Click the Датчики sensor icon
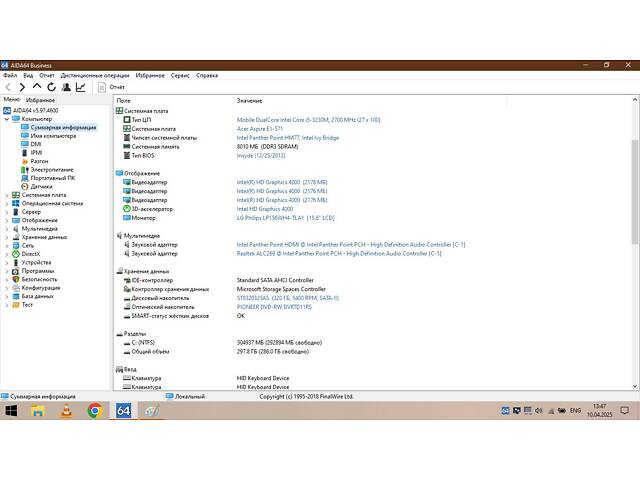This screenshot has height=480, width=640. point(25,187)
